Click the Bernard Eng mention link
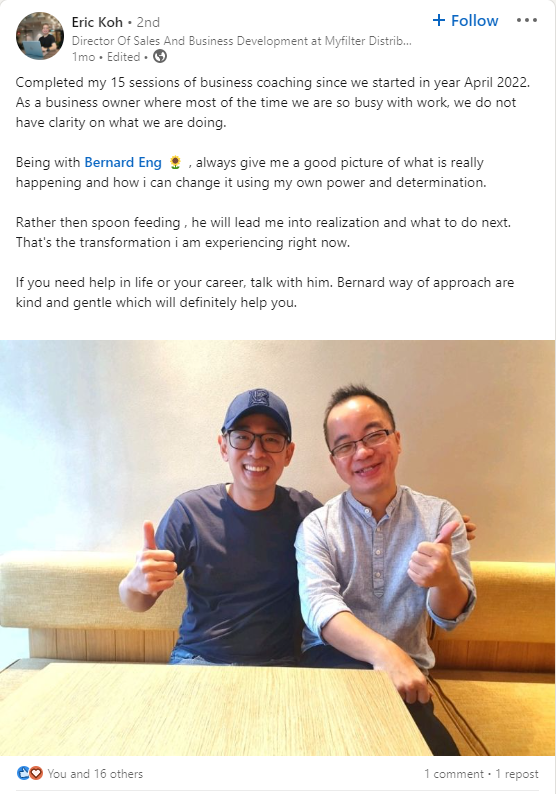Image resolution: width=556 pixels, height=794 pixels. [x=123, y=162]
